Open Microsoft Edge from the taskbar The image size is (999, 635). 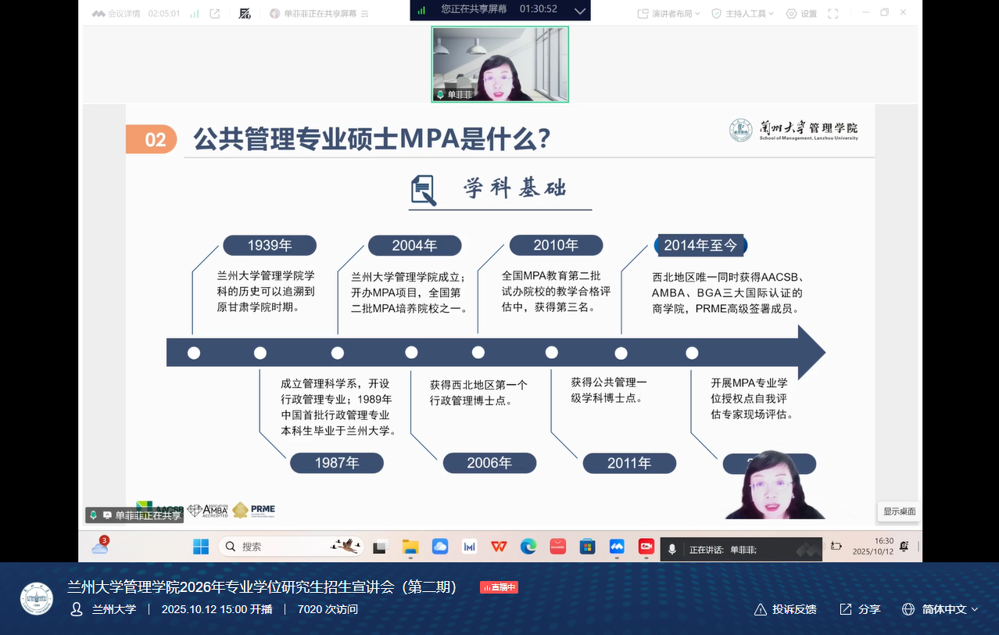[528, 547]
